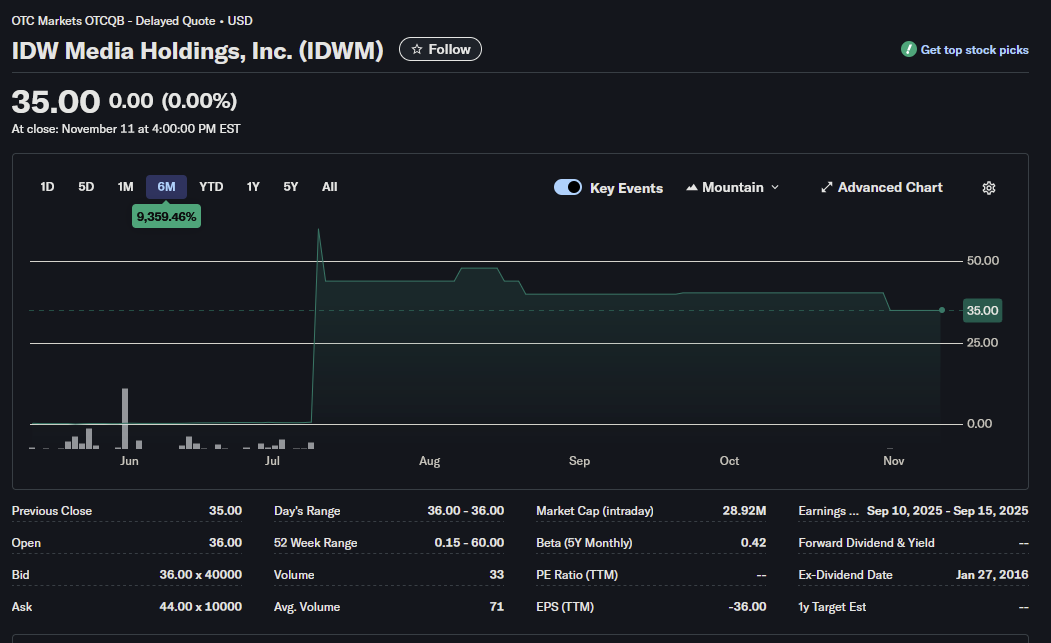Click the Earnings date Sep 10, 2025 - Sep 15, 2025
Viewport: 1051px width, 643px height.
pyautogui.click(x=947, y=511)
